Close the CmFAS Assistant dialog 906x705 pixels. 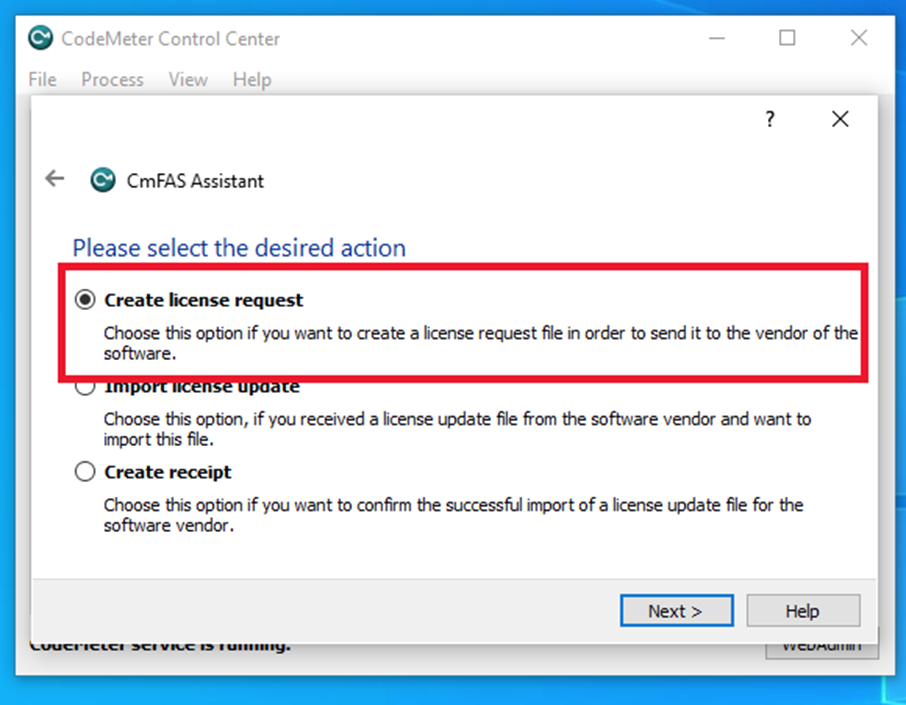point(840,119)
